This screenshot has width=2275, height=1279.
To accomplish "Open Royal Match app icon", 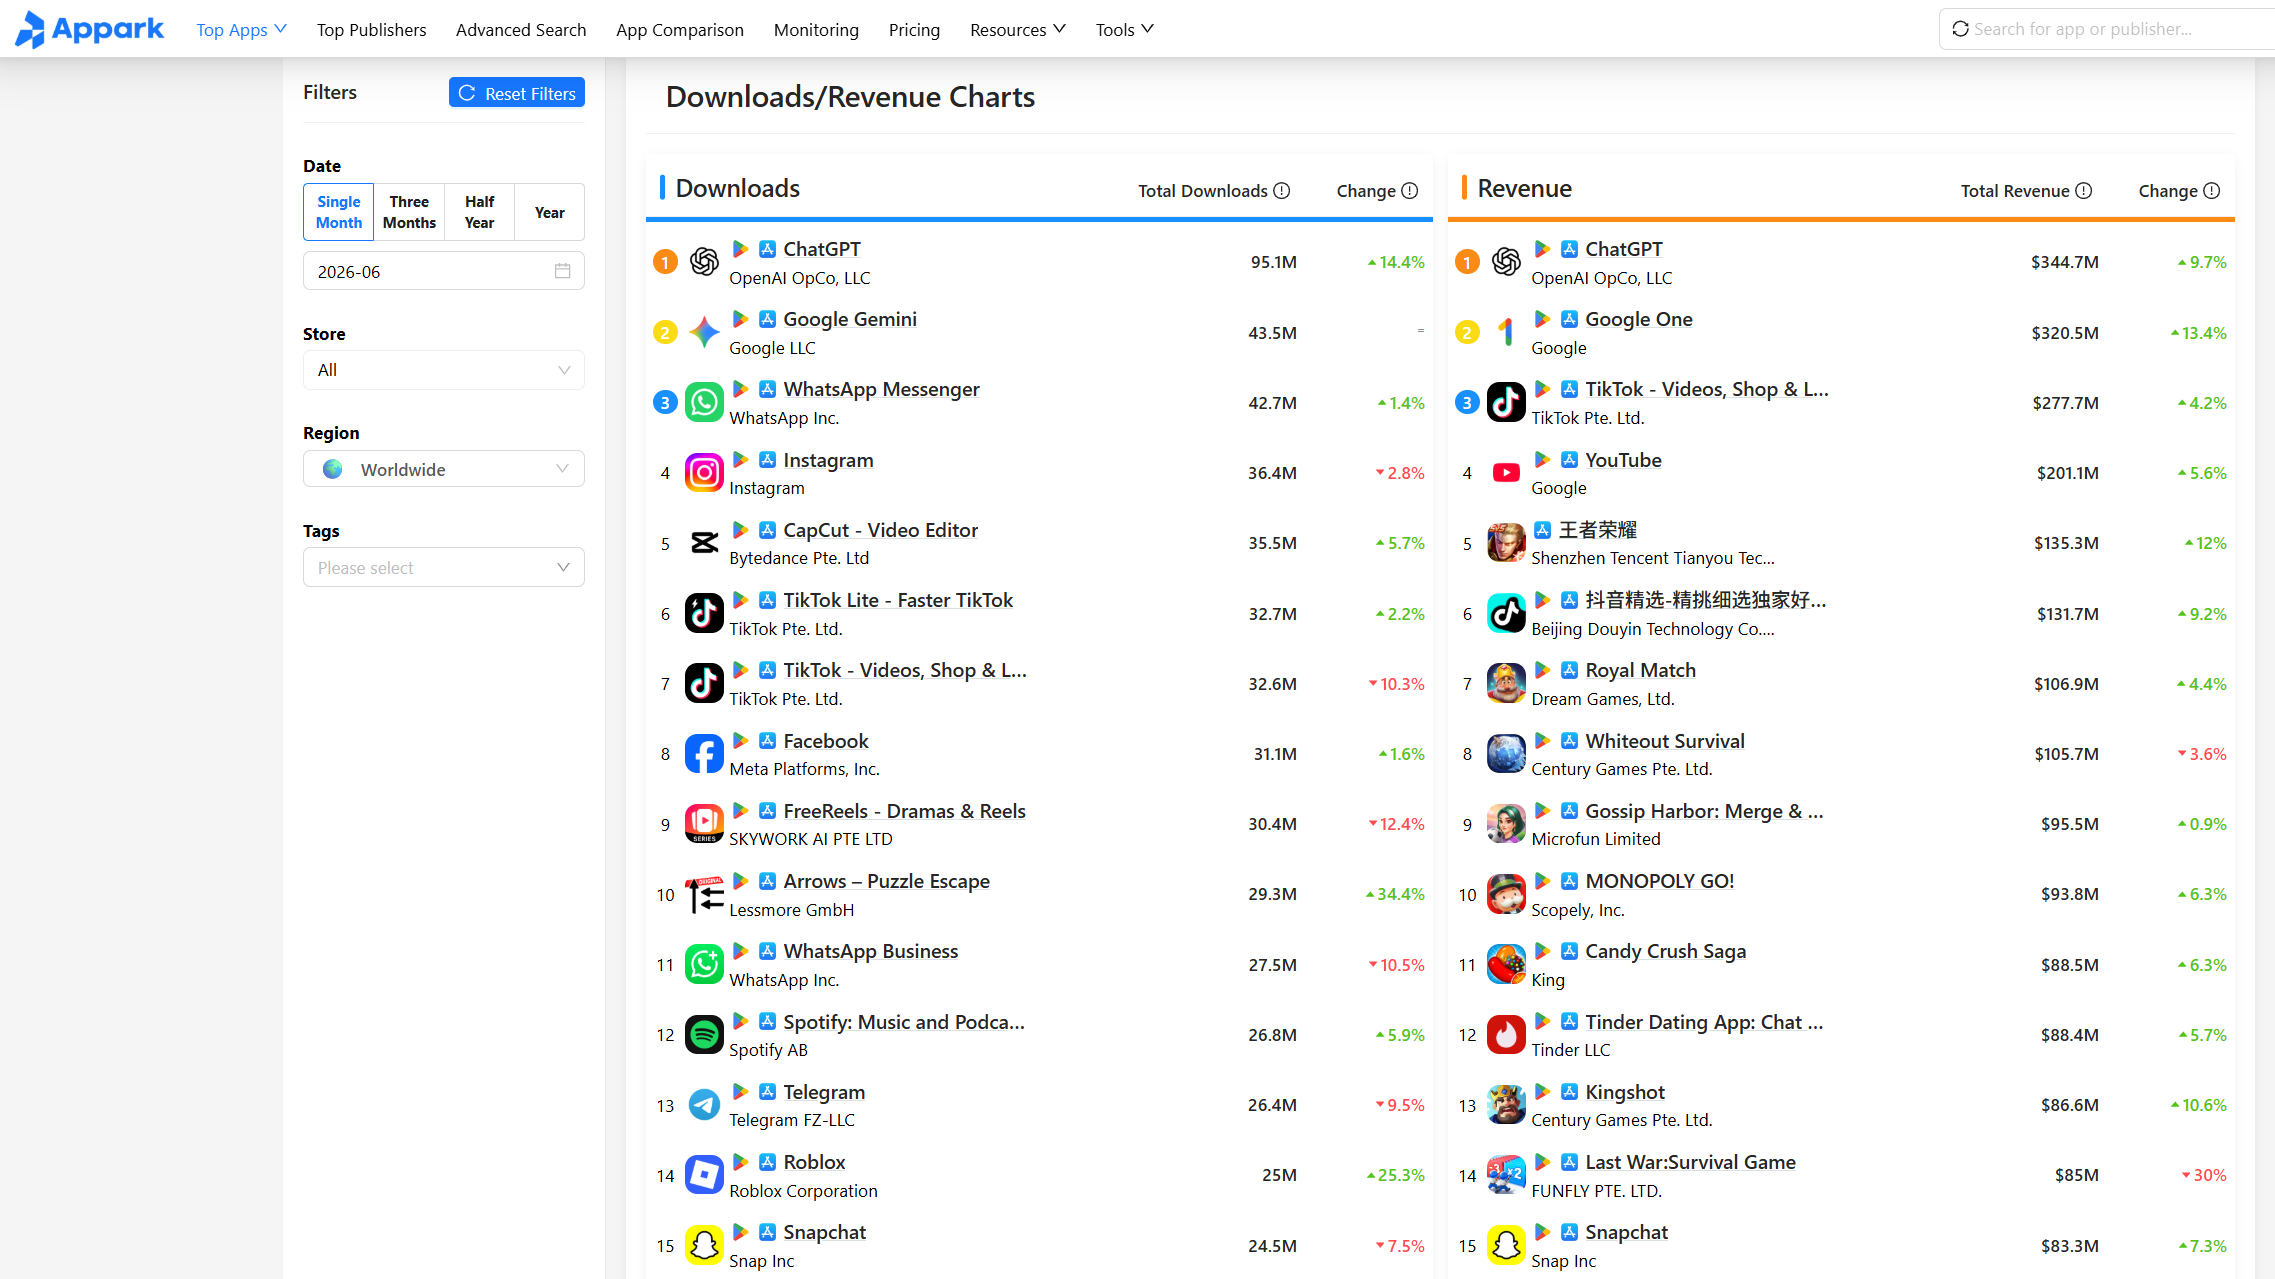I will [x=1506, y=683].
